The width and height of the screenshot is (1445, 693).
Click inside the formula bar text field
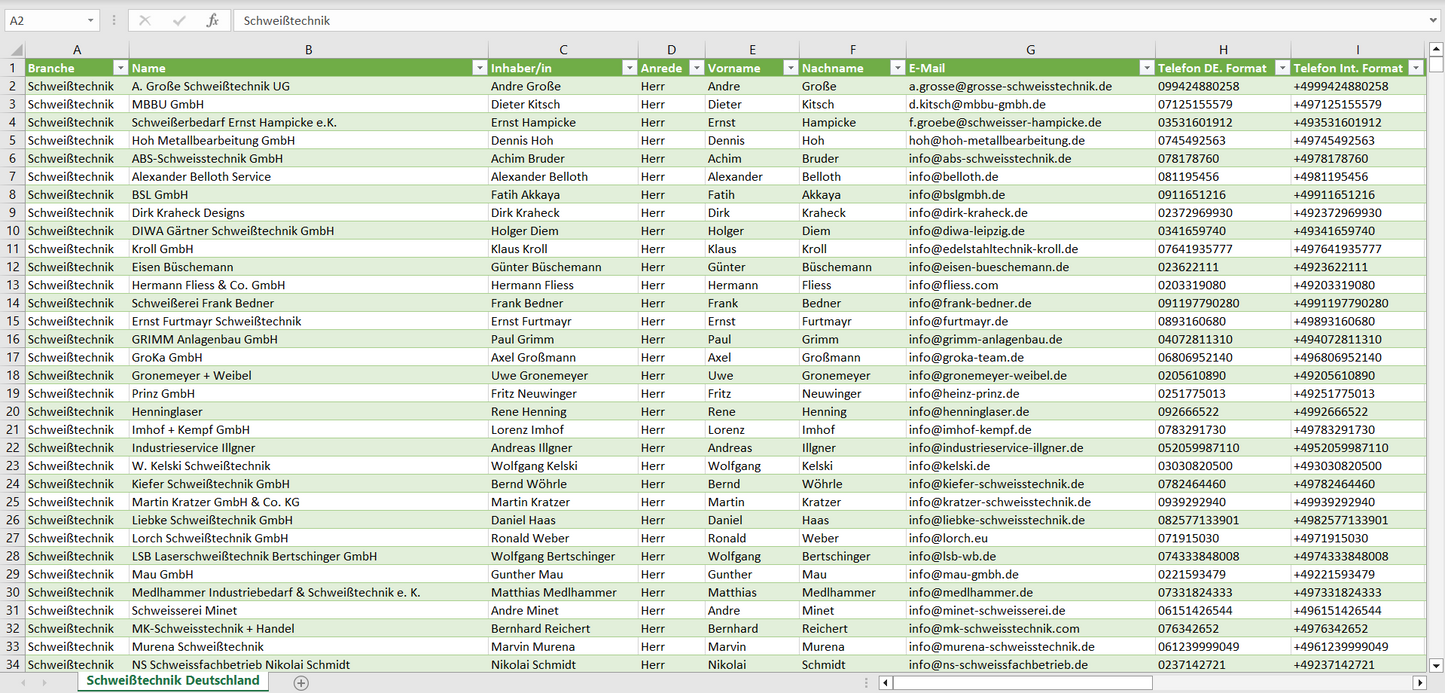tap(800, 20)
